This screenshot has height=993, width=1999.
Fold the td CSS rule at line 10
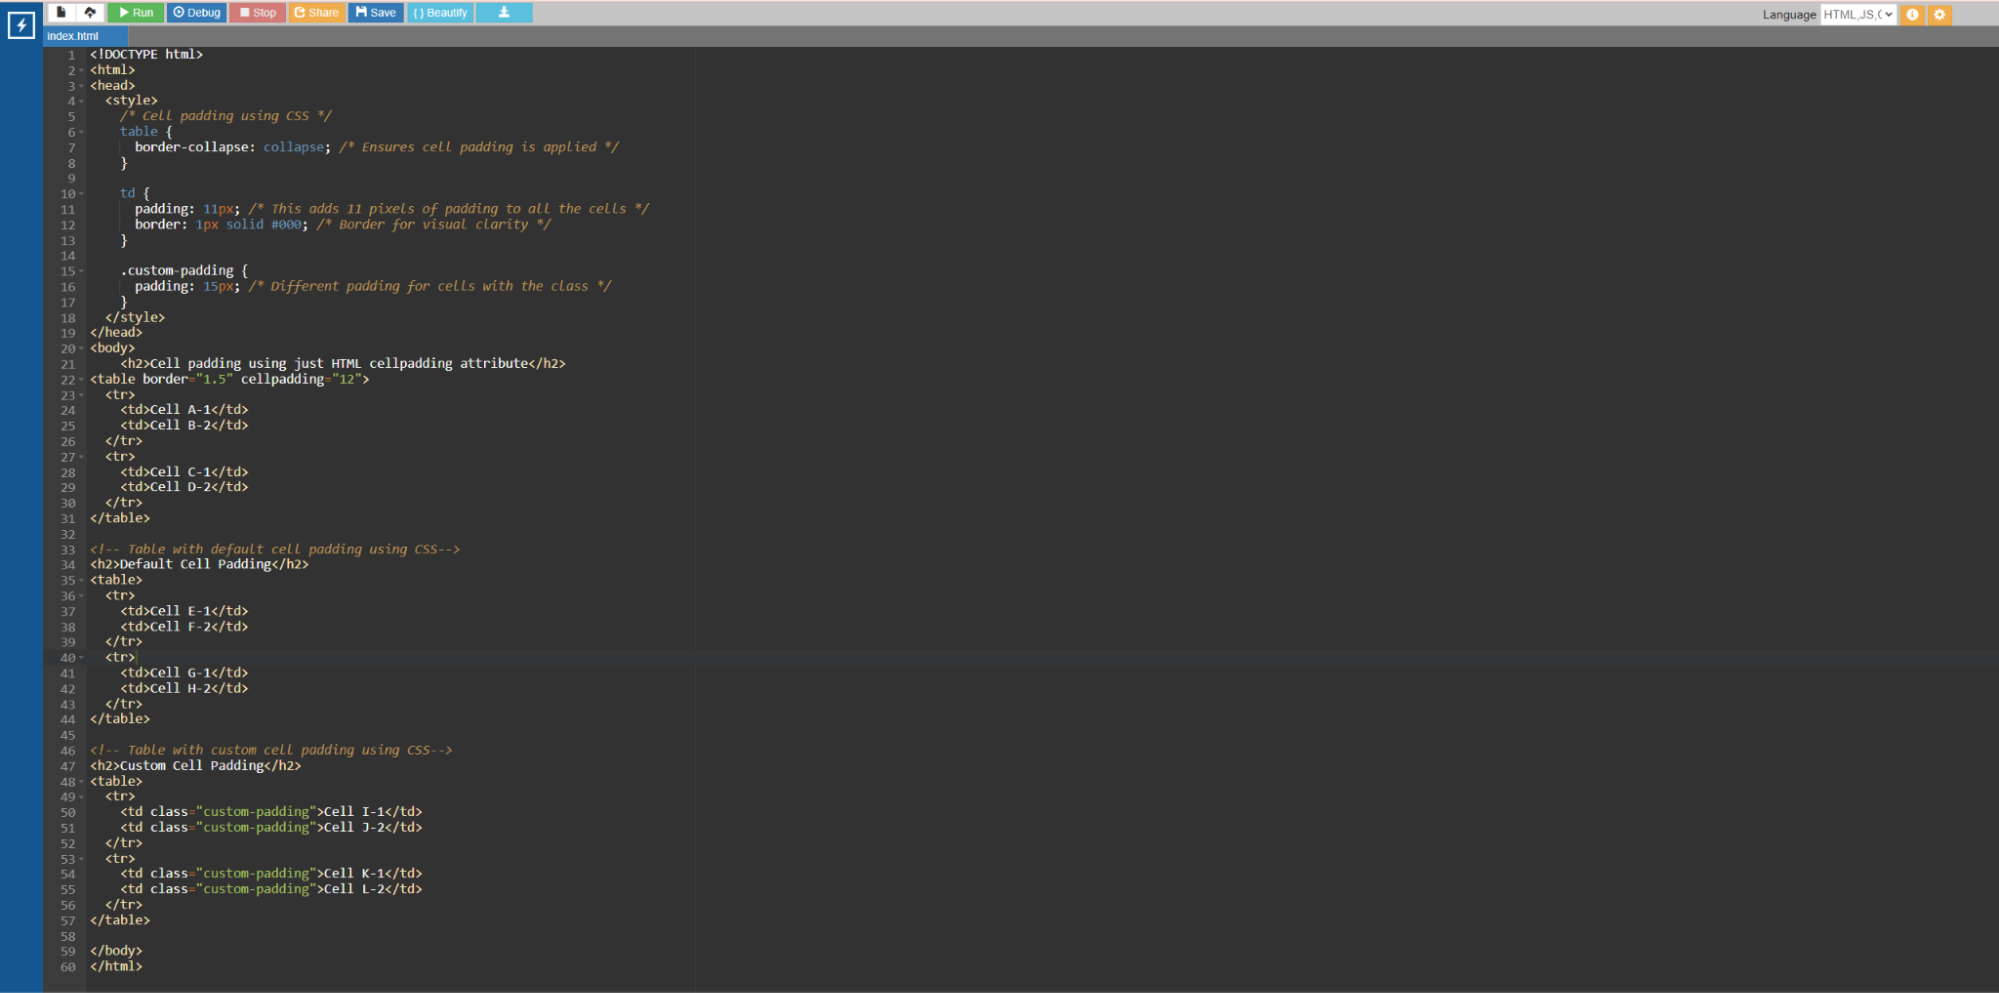(x=82, y=194)
